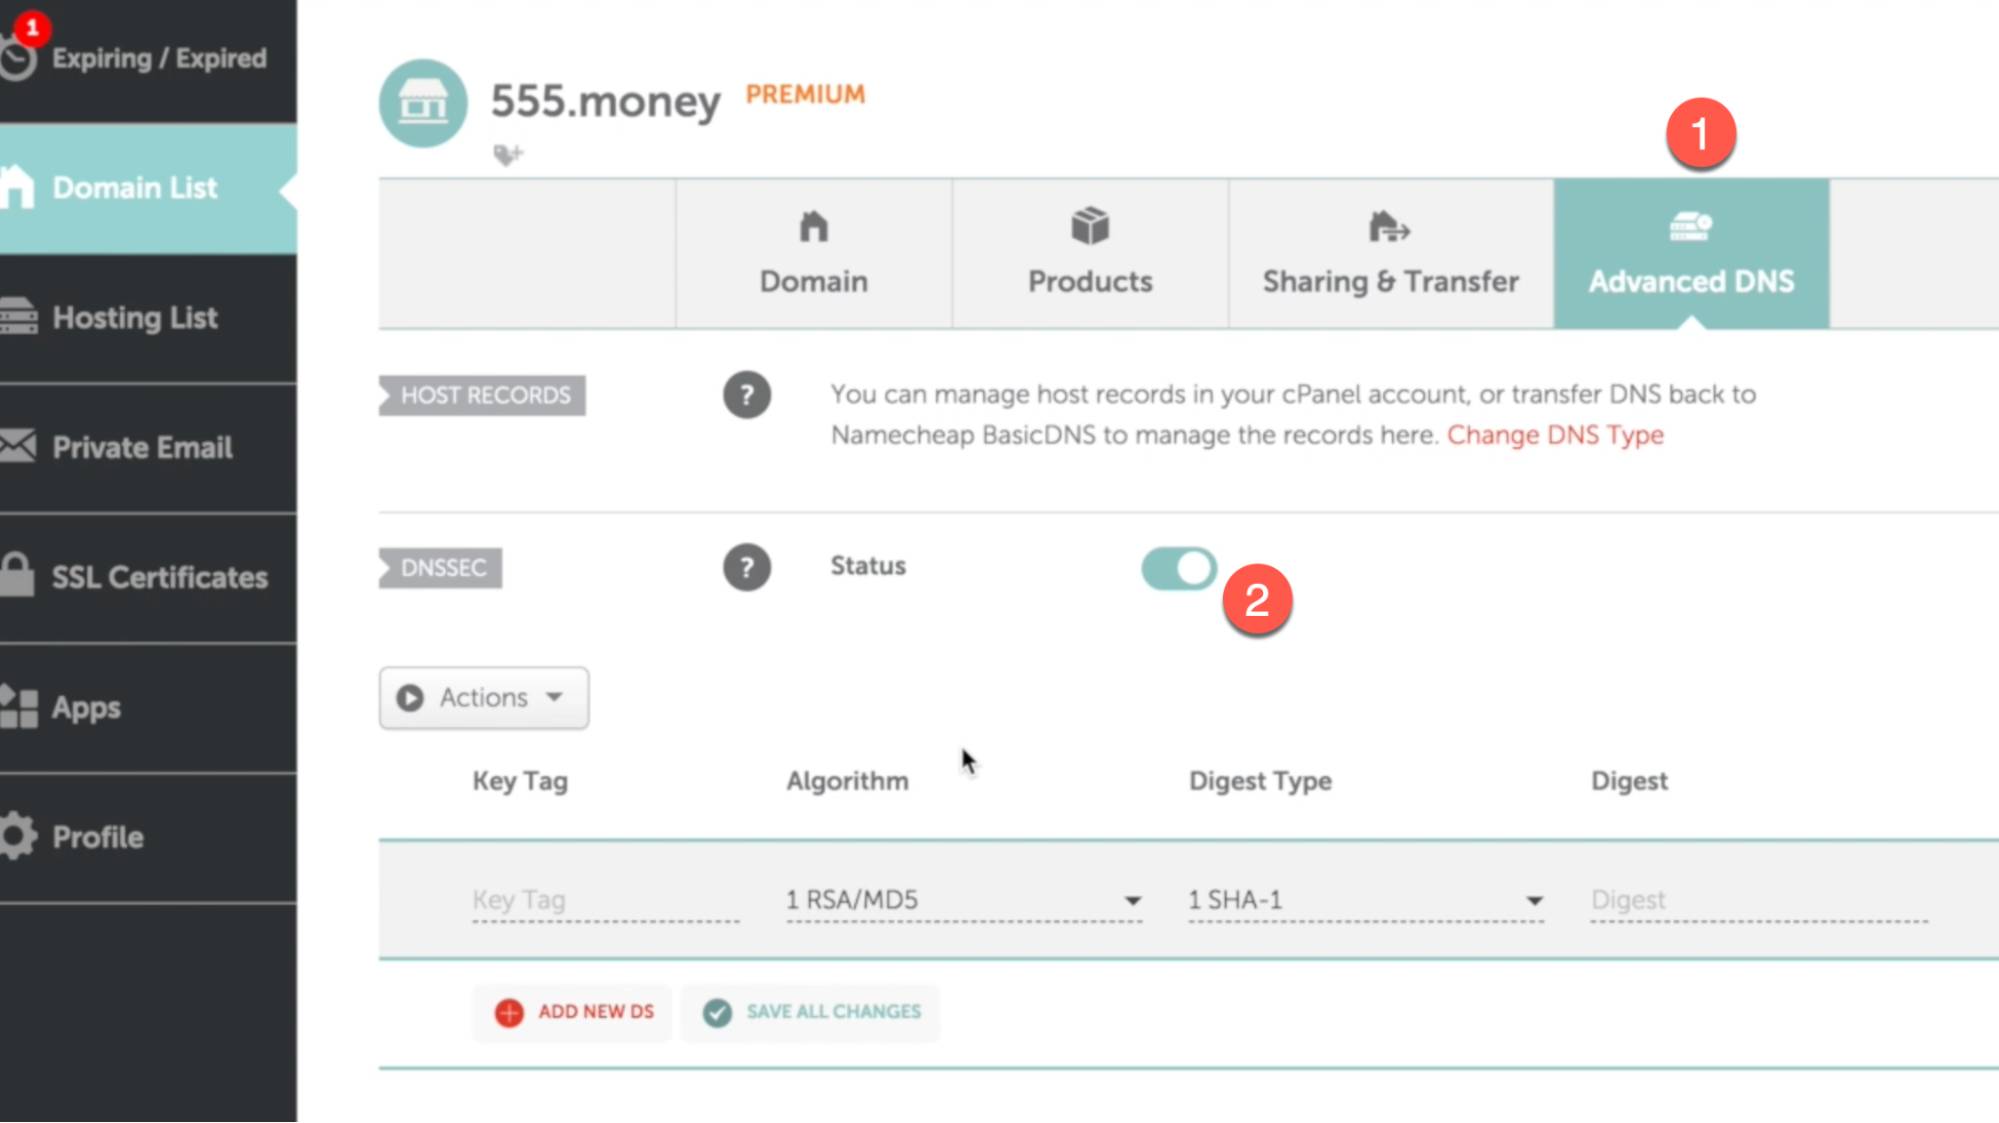The width and height of the screenshot is (1999, 1123).
Task: Click the Change DNS Type link
Action: 1556,435
